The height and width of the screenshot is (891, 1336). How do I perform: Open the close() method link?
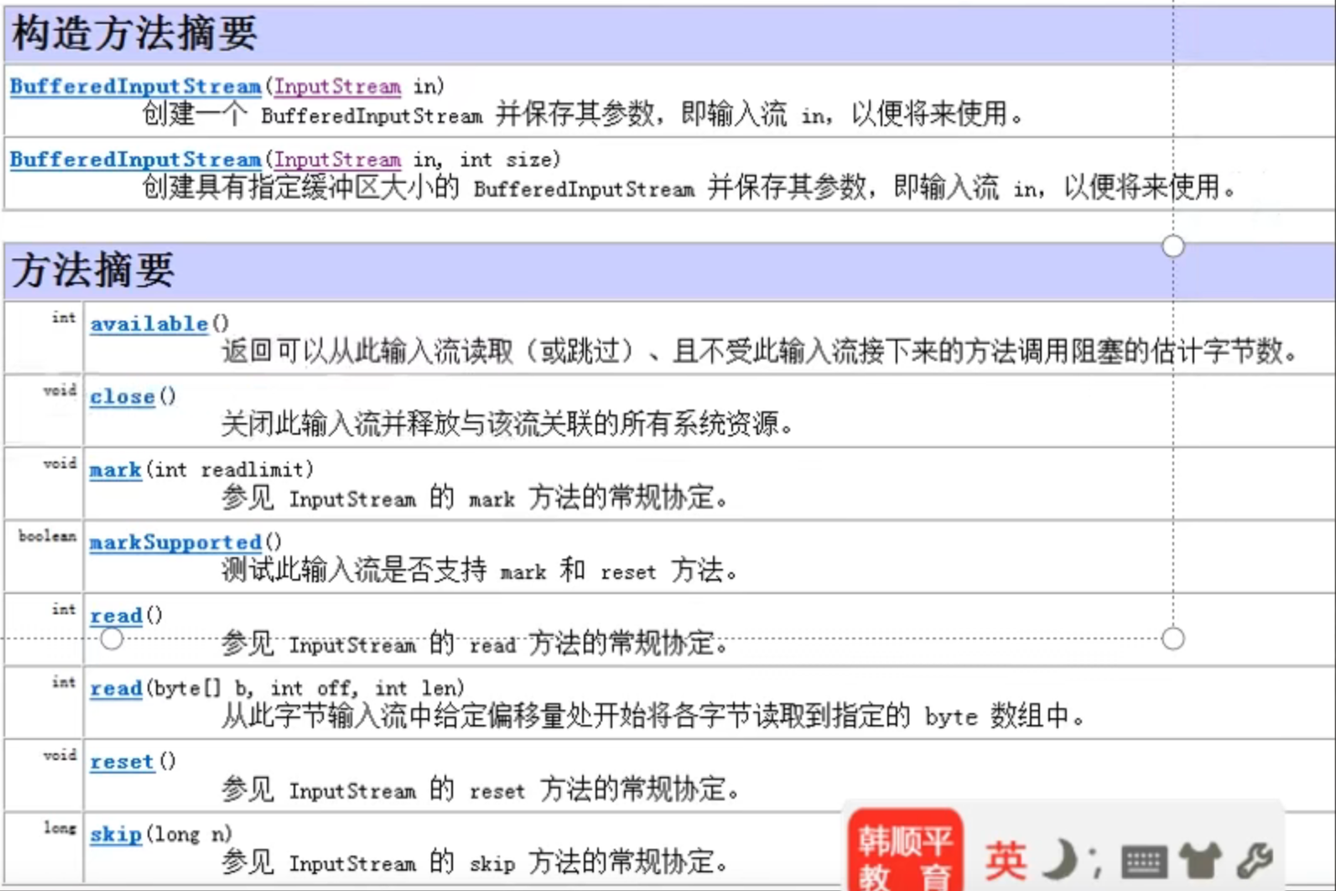click(x=122, y=397)
